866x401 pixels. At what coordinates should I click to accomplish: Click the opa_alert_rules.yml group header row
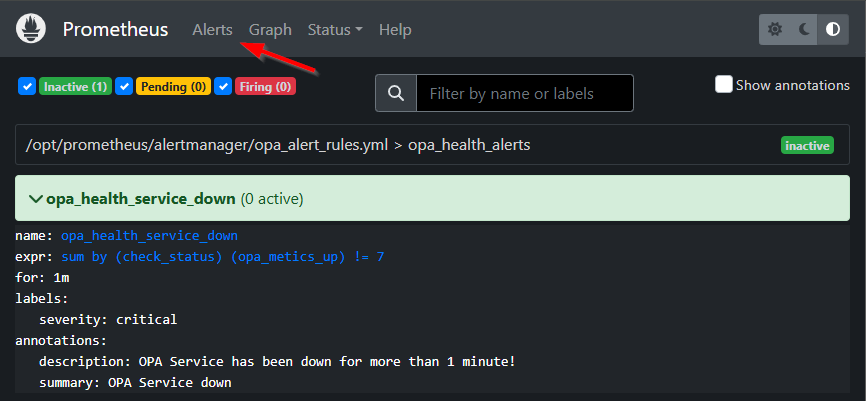click(432, 145)
